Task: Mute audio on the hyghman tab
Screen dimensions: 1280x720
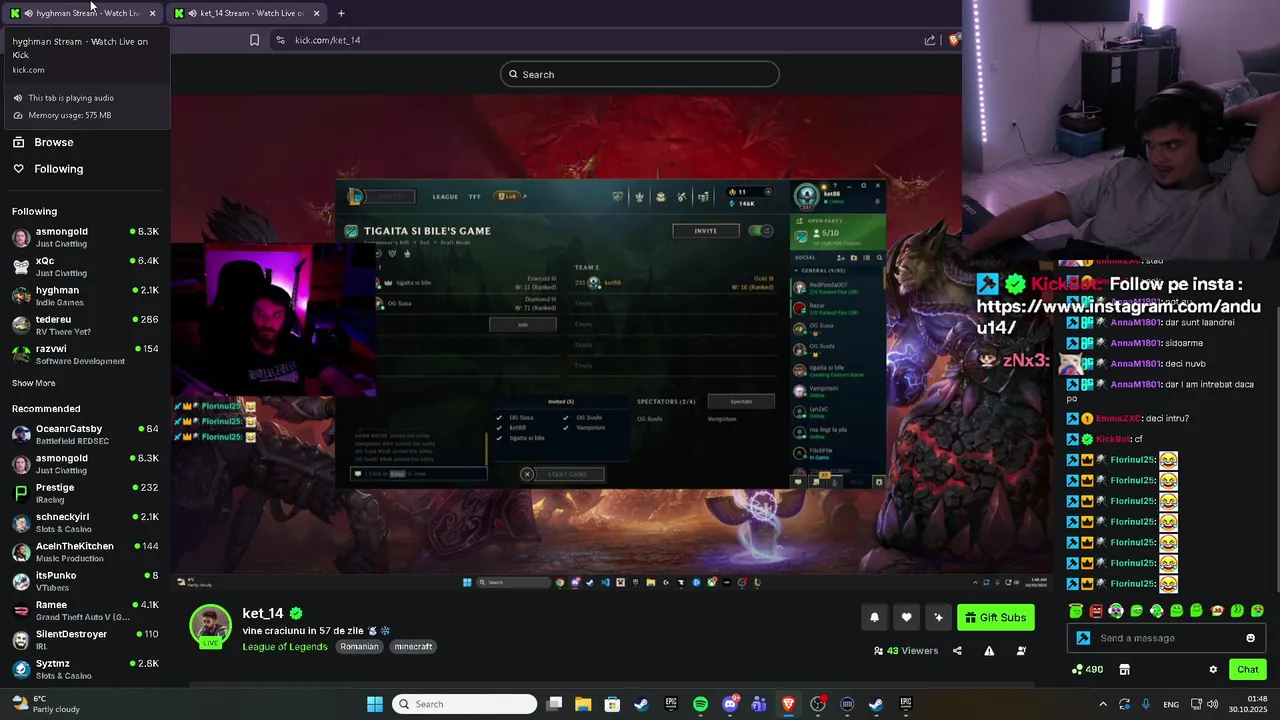Action: click(x=28, y=13)
